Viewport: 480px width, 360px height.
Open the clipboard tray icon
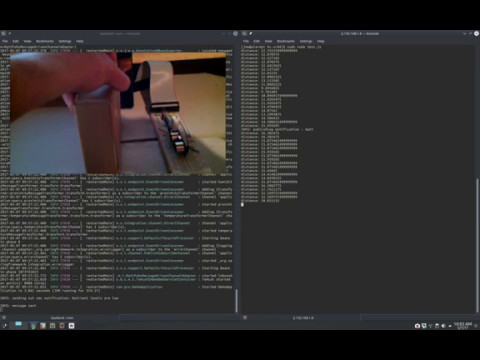click(x=437, y=326)
